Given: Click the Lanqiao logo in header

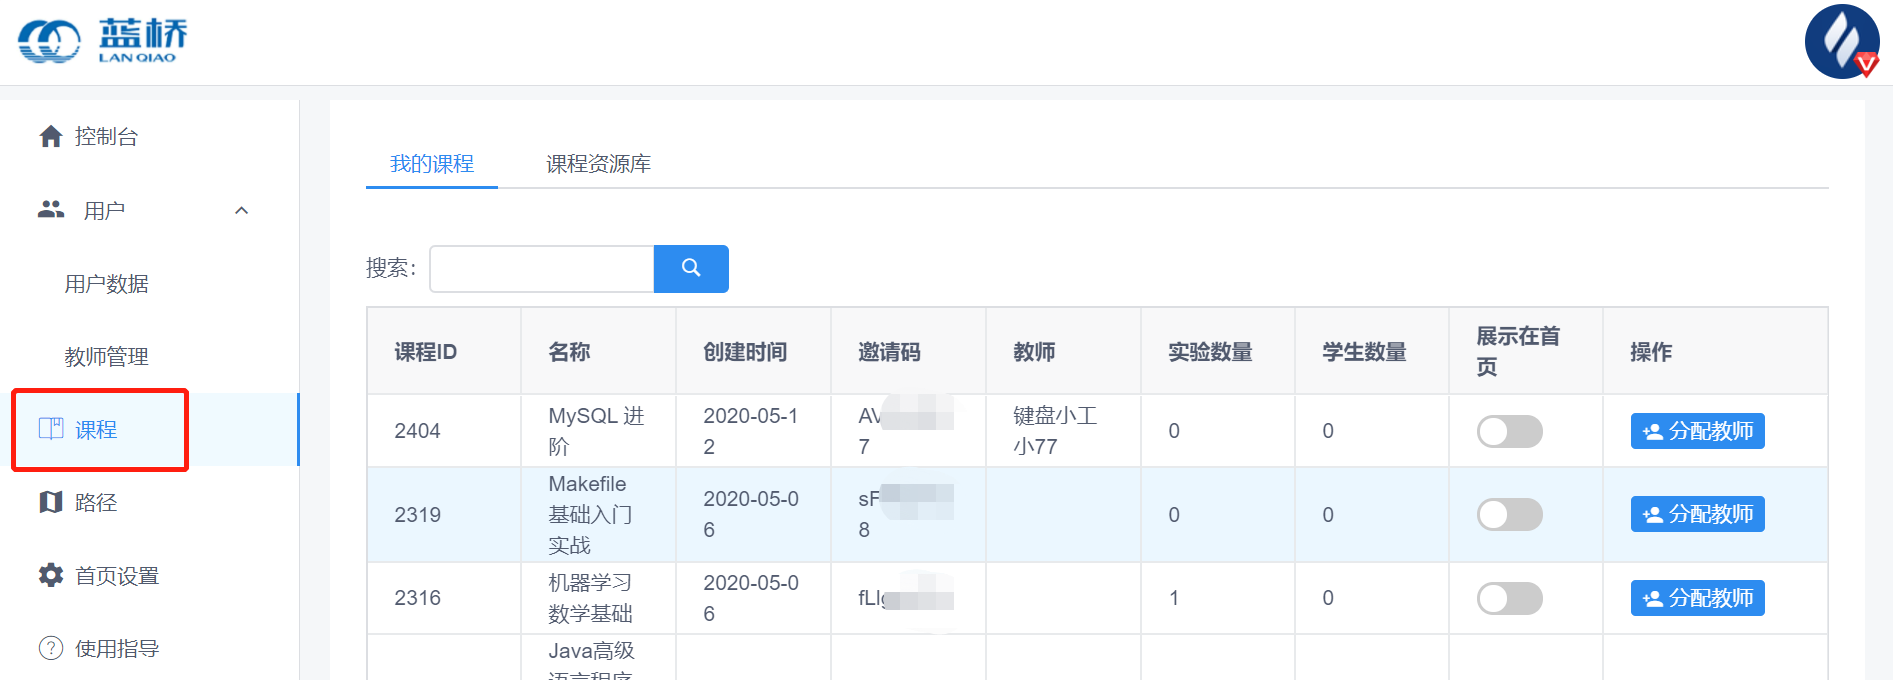Looking at the screenshot, I should point(103,41).
